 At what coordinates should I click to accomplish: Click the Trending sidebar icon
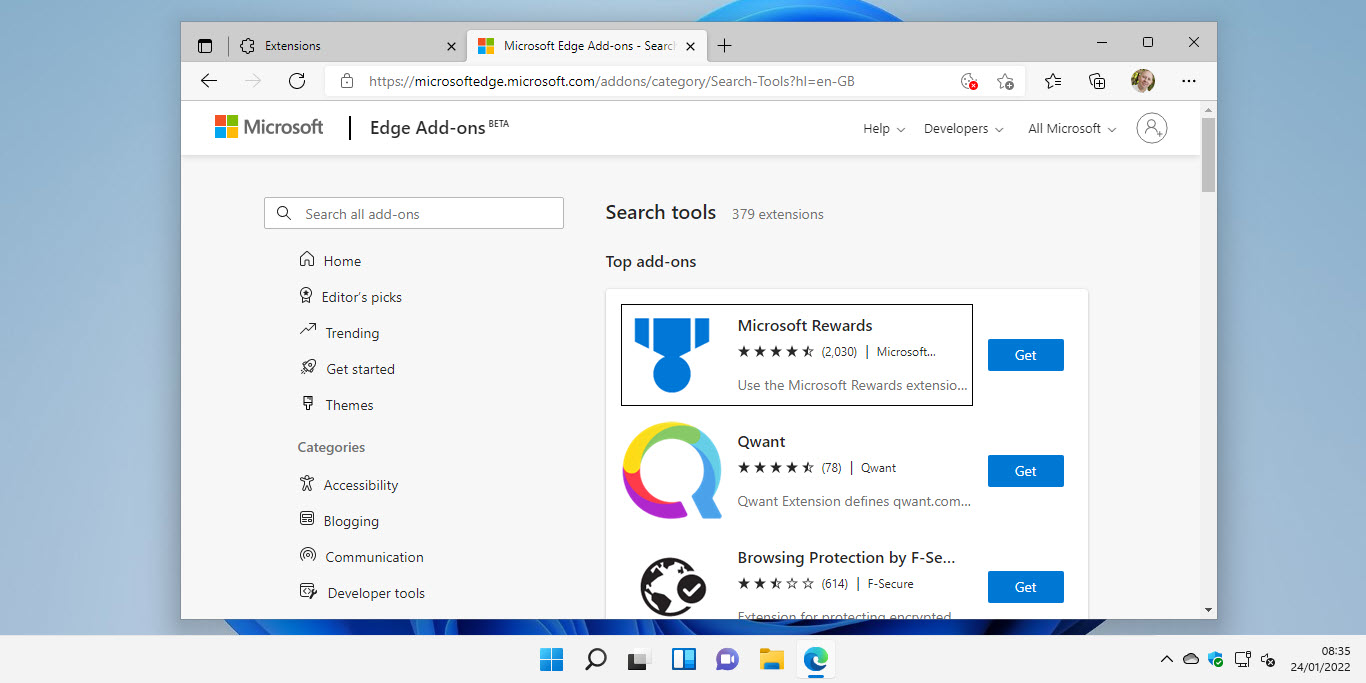pos(307,332)
